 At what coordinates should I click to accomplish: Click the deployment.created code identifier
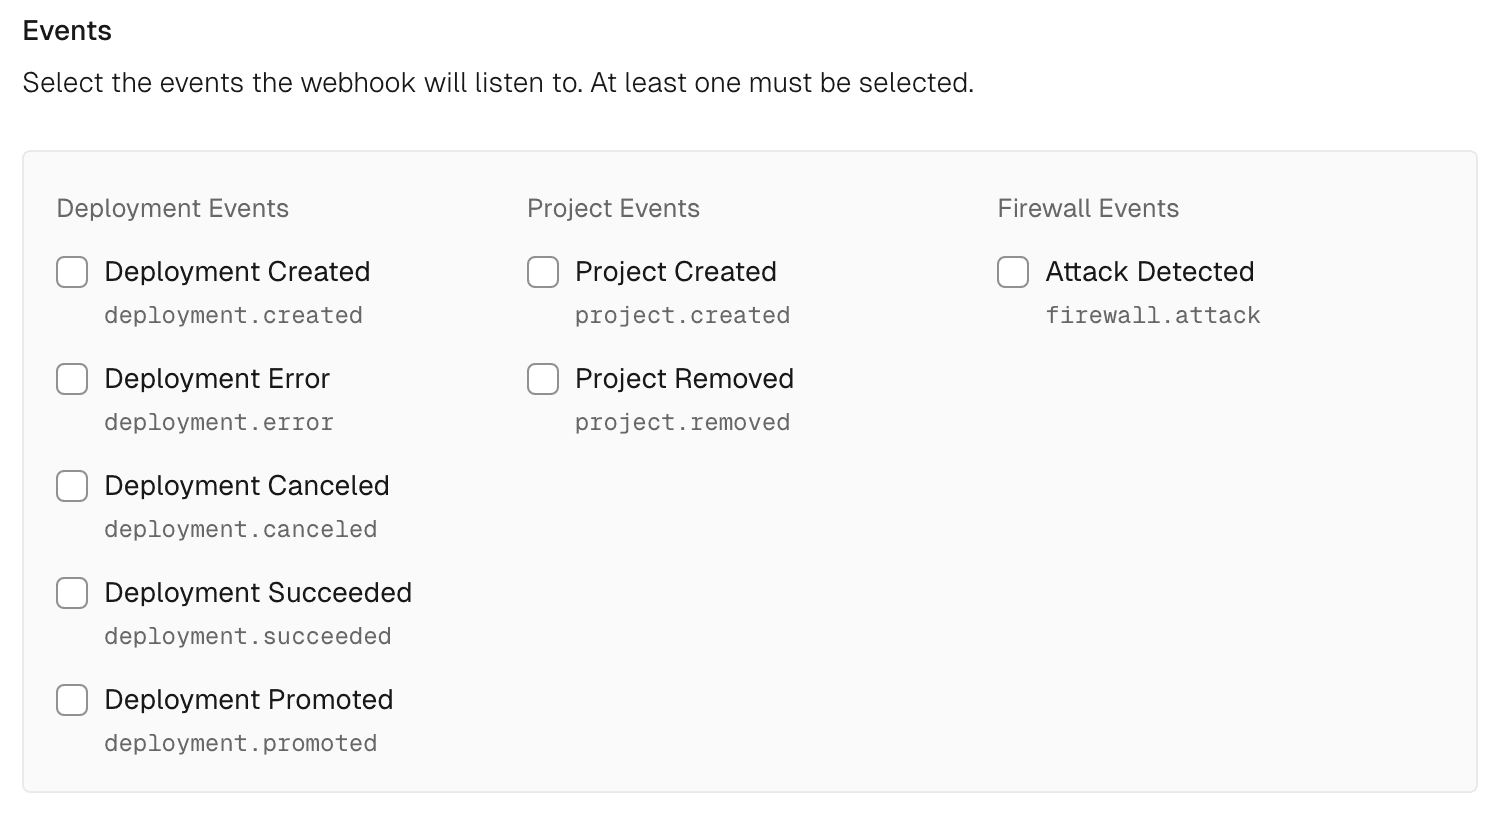point(233,315)
